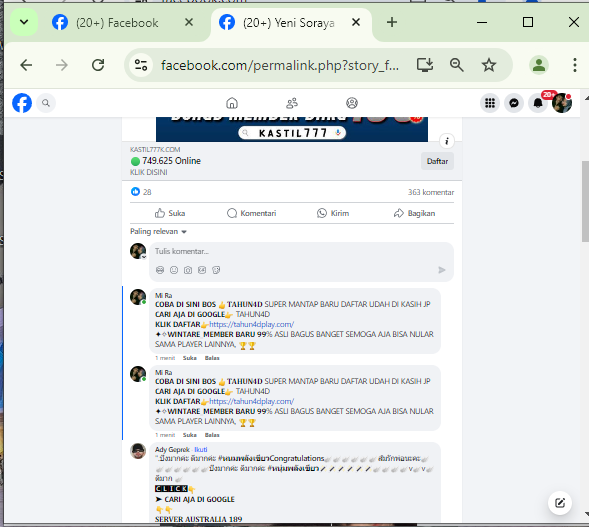
Task: Open the 363 komentar link
Action: click(x=431, y=192)
